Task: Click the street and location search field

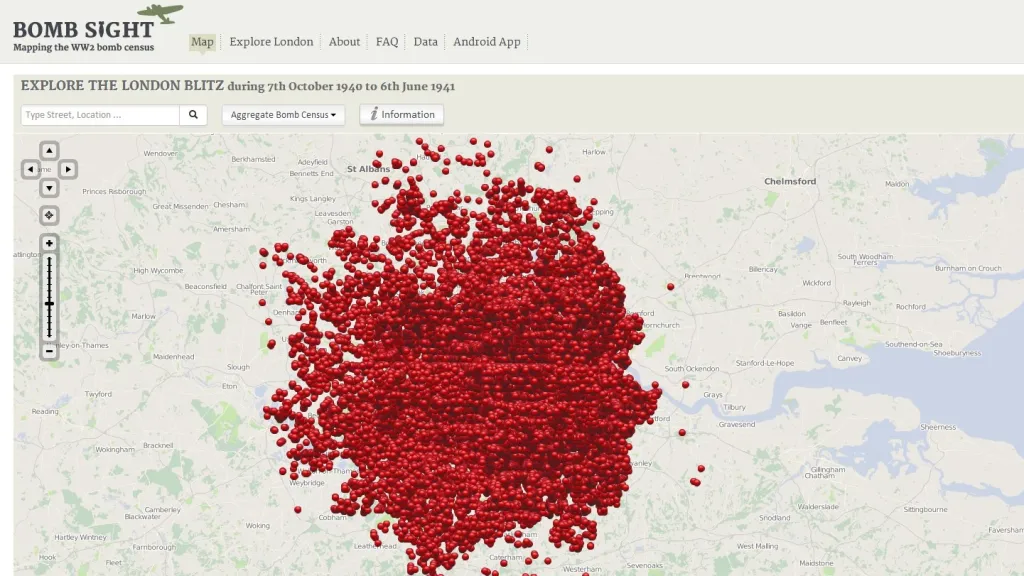Action: [x=100, y=115]
